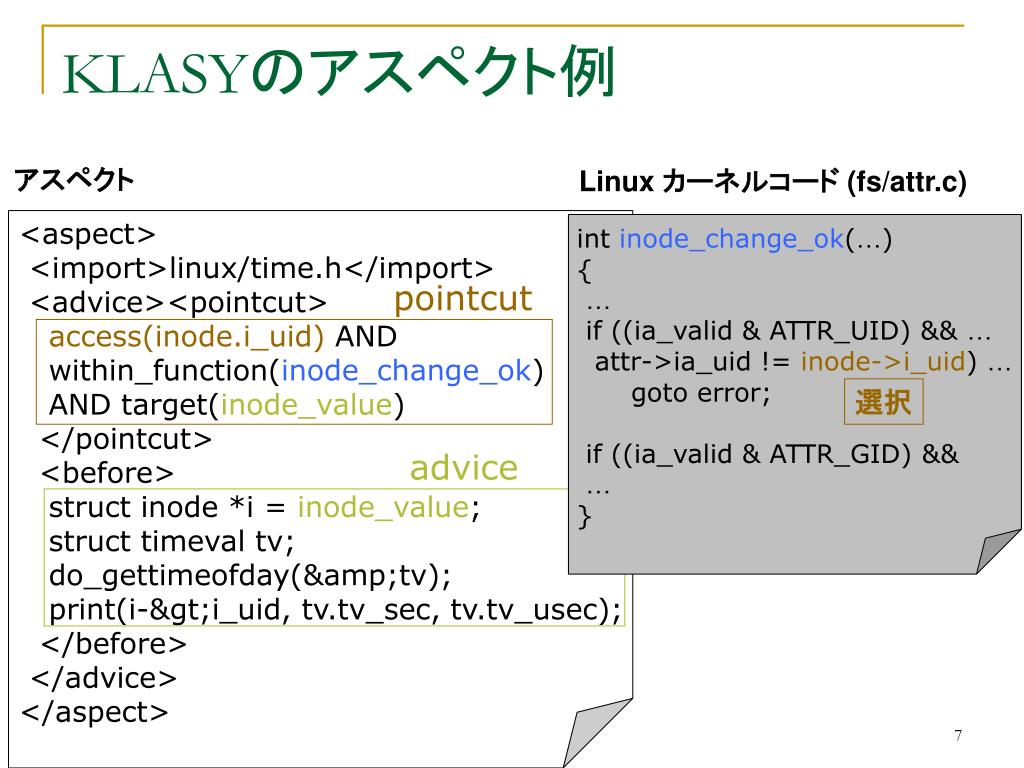The image size is (1024, 768).
Task: Click the opening '<aspect>' line
Action: pyautogui.click(x=88, y=234)
